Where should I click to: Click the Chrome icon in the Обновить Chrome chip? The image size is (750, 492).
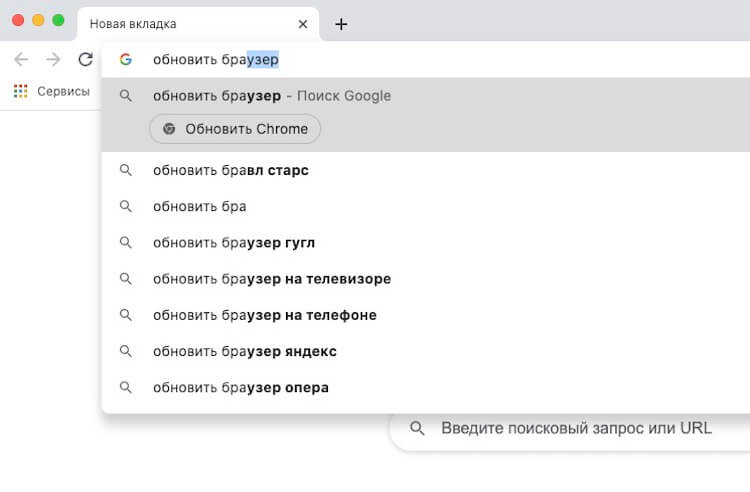[169, 129]
